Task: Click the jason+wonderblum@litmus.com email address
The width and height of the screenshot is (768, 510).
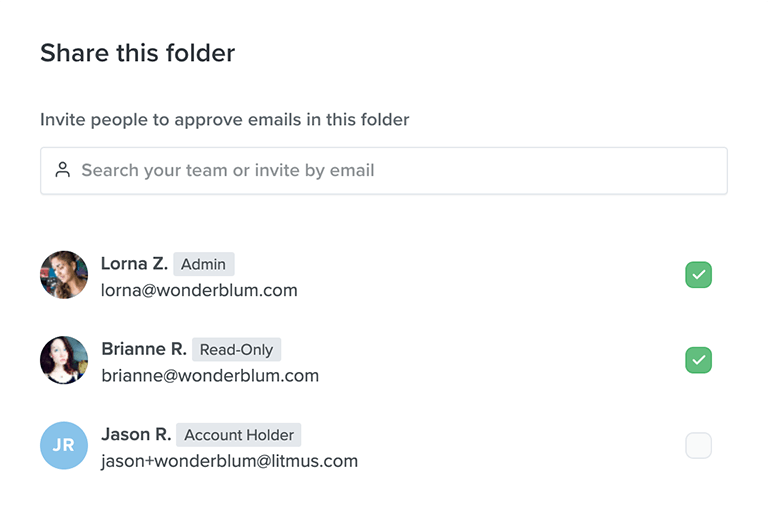Action: point(230,461)
